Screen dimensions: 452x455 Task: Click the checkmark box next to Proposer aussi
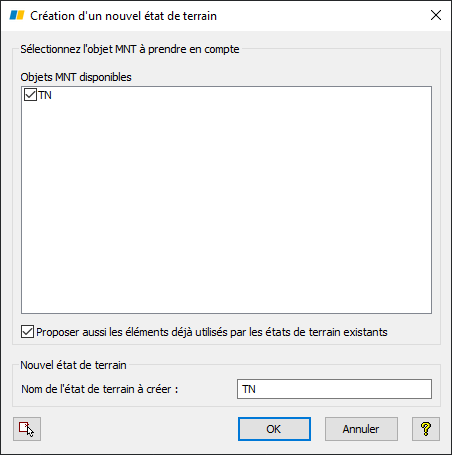27,332
